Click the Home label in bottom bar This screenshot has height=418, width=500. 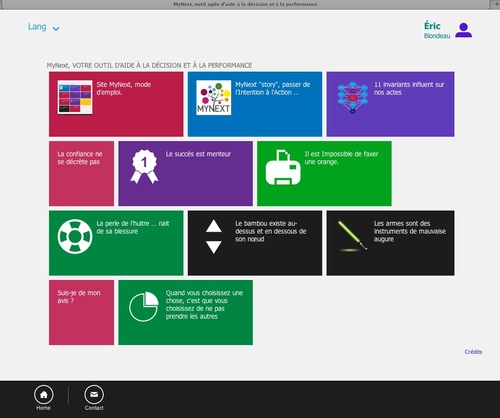pyautogui.click(x=43, y=408)
